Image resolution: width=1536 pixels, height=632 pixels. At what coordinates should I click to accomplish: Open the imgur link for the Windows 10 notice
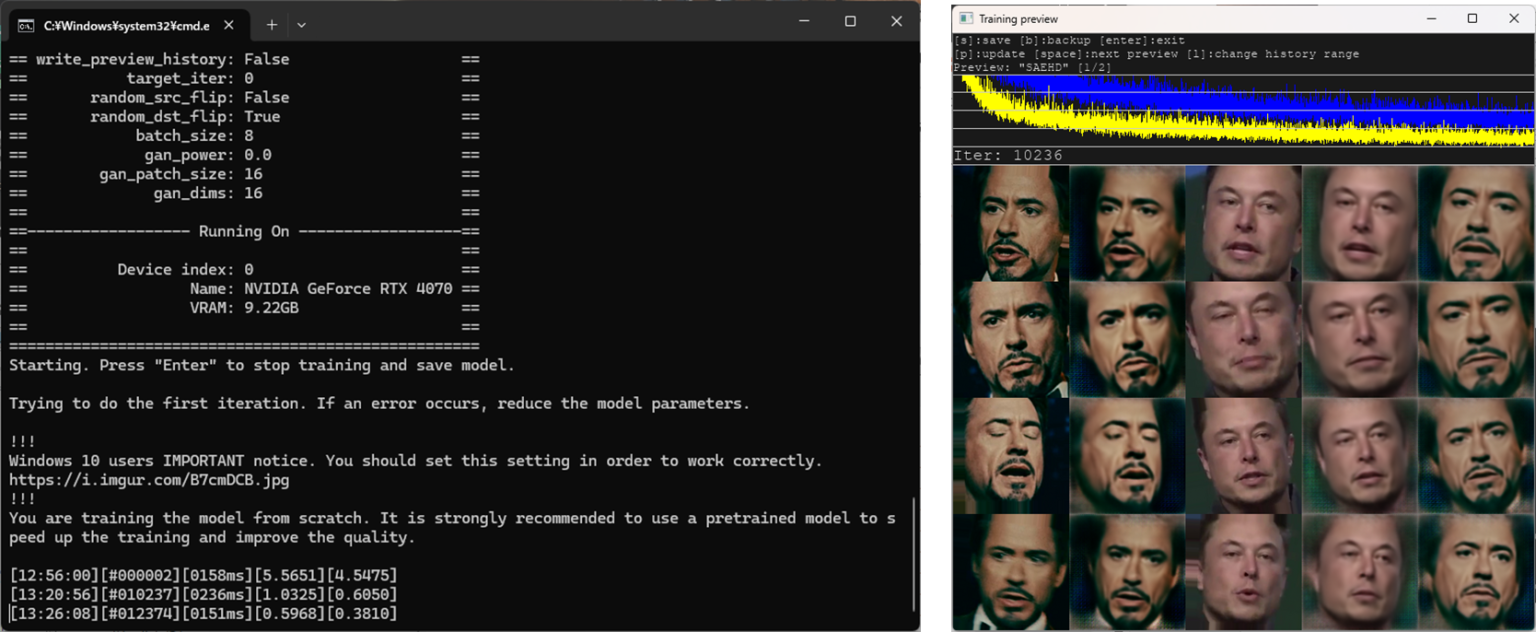point(150,479)
